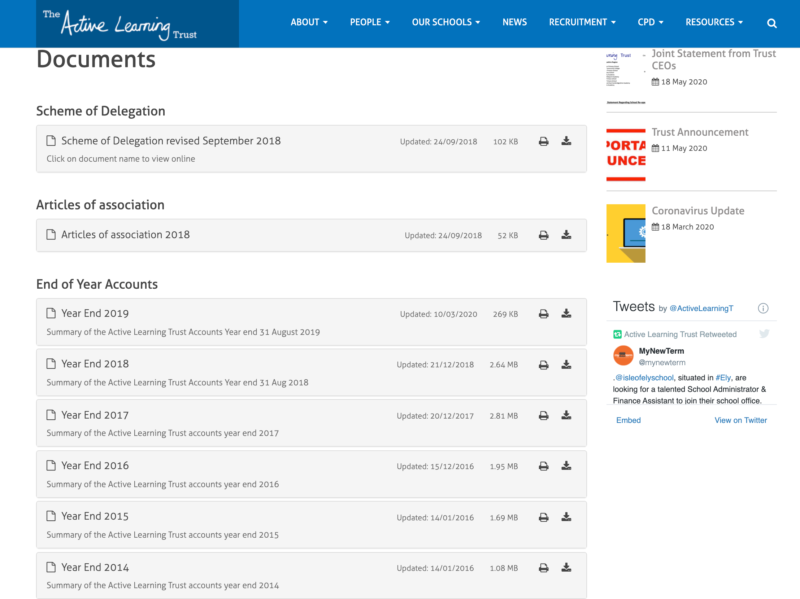Print the Year End 2014 accounts
Image resolution: width=800 pixels, height=599 pixels.
click(543, 568)
